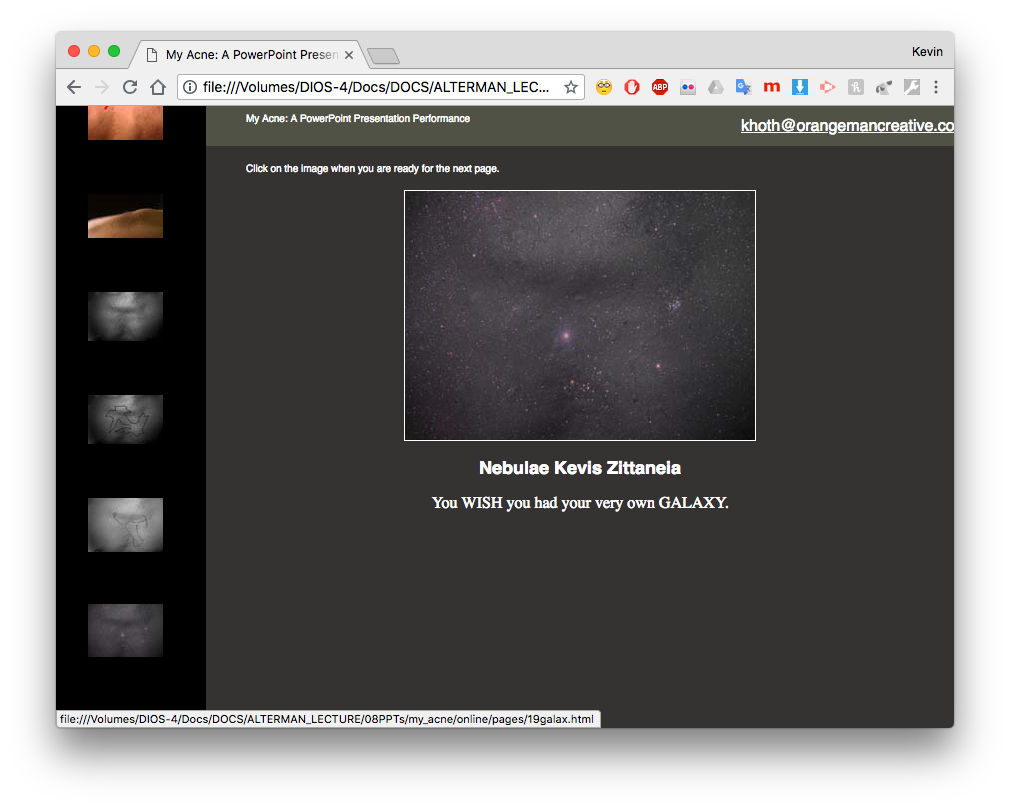Bookmark this page with the star
Image resolution: width=1010 pixels, height=808 pixels.
point(571,87)
